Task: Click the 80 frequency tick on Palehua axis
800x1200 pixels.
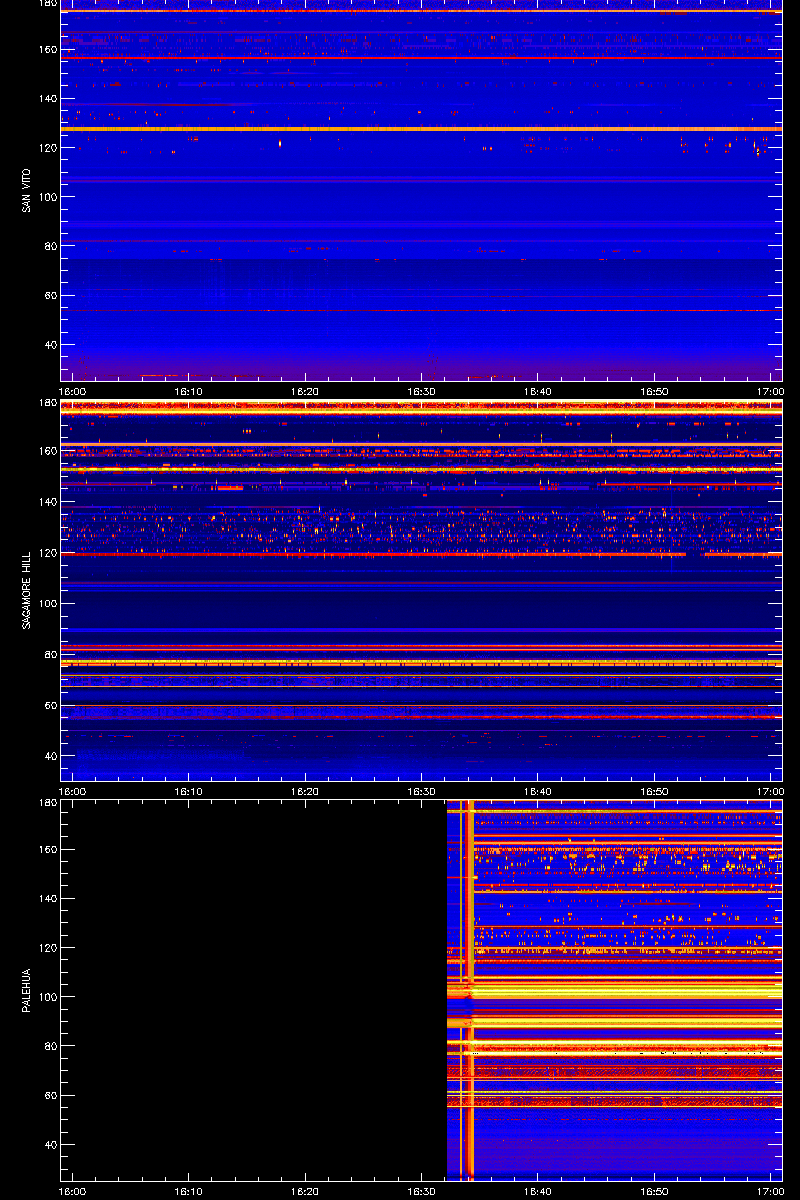Action: coord(50,1046)
